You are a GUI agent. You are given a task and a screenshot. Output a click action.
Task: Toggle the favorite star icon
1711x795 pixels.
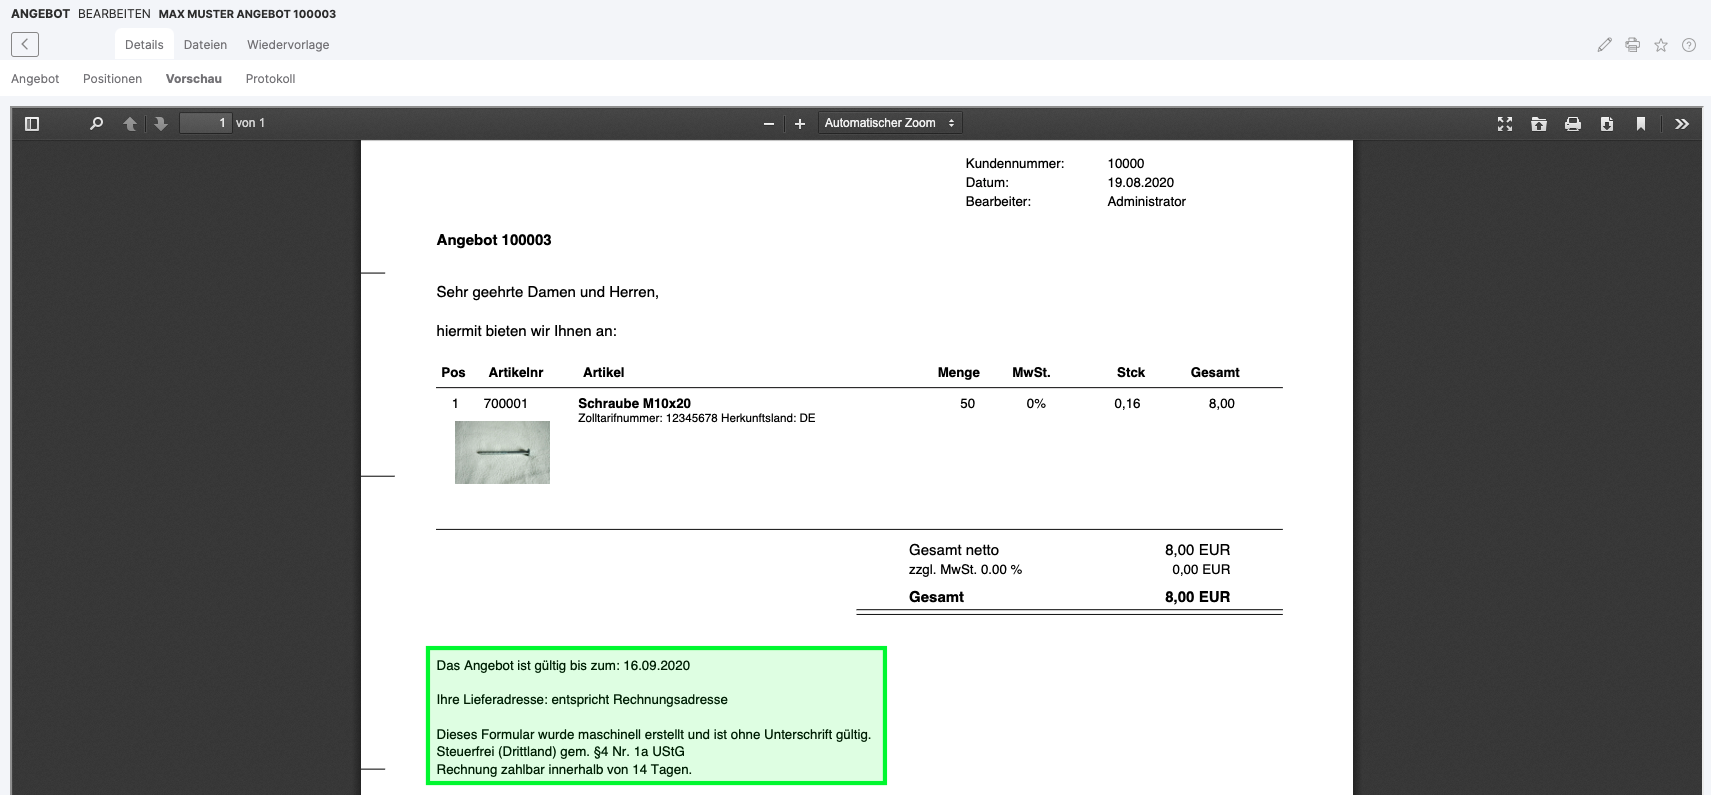tap(1660, 45)
